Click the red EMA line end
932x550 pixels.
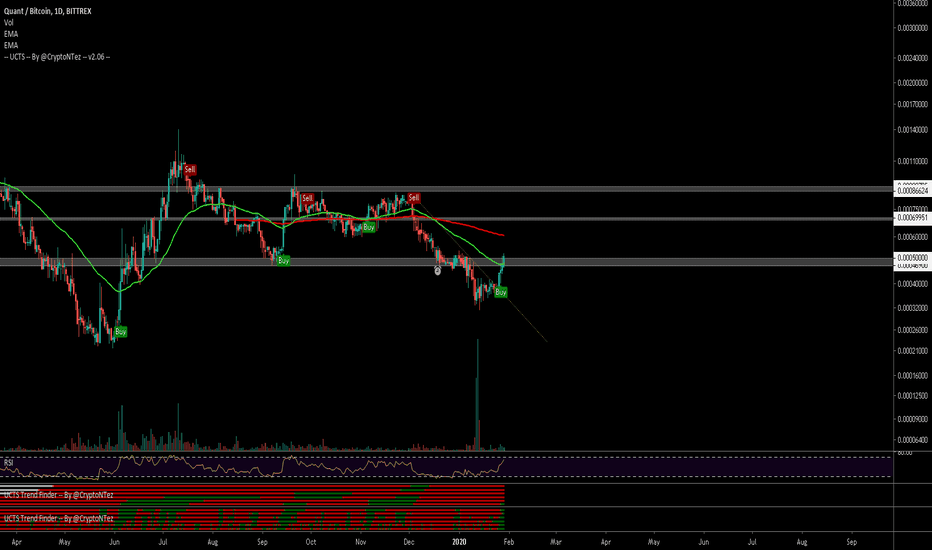pos(503,235)
